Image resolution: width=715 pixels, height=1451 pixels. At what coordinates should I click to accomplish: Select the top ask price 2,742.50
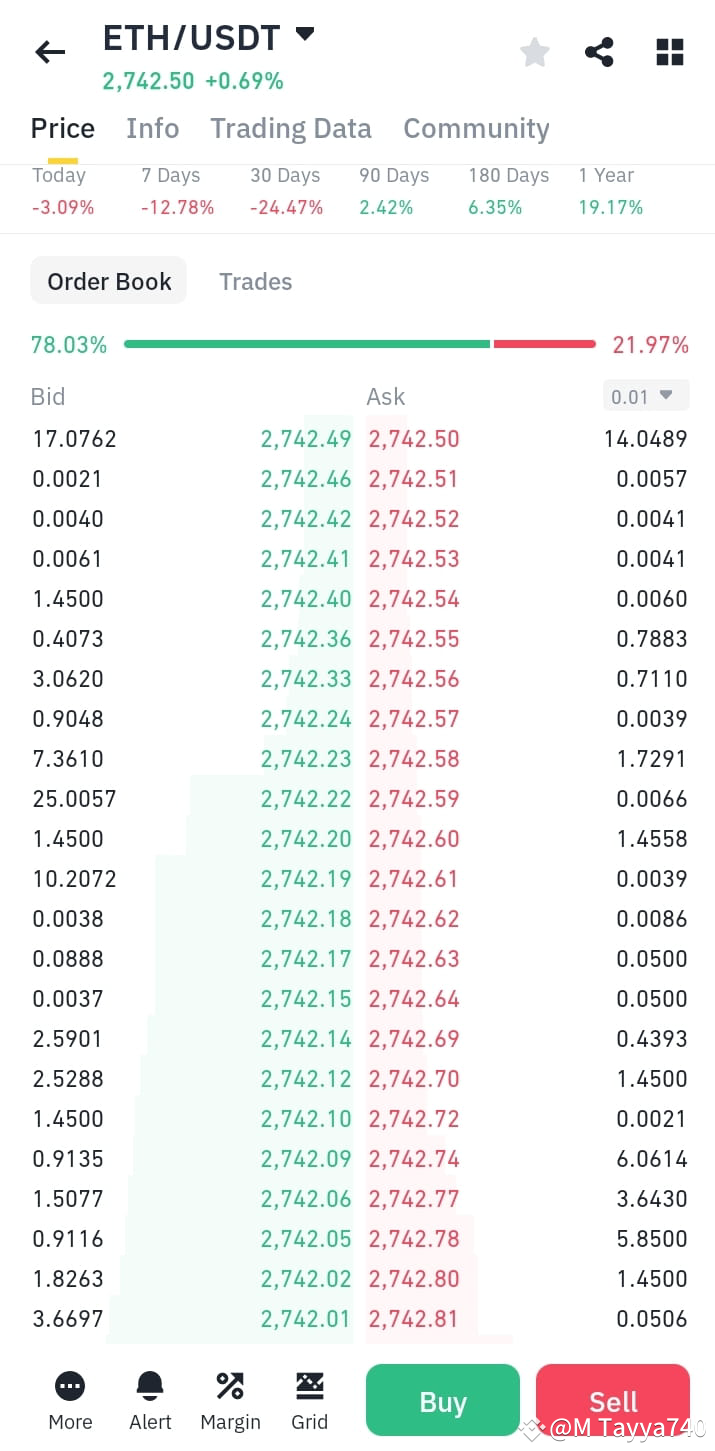point(413,438)
